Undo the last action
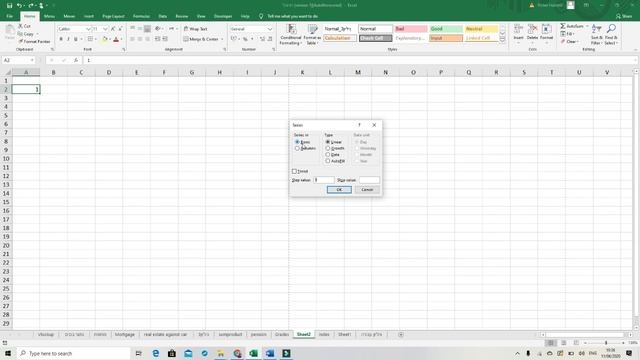The height and width of the screenshot is (360, 640). coord(19,5)
